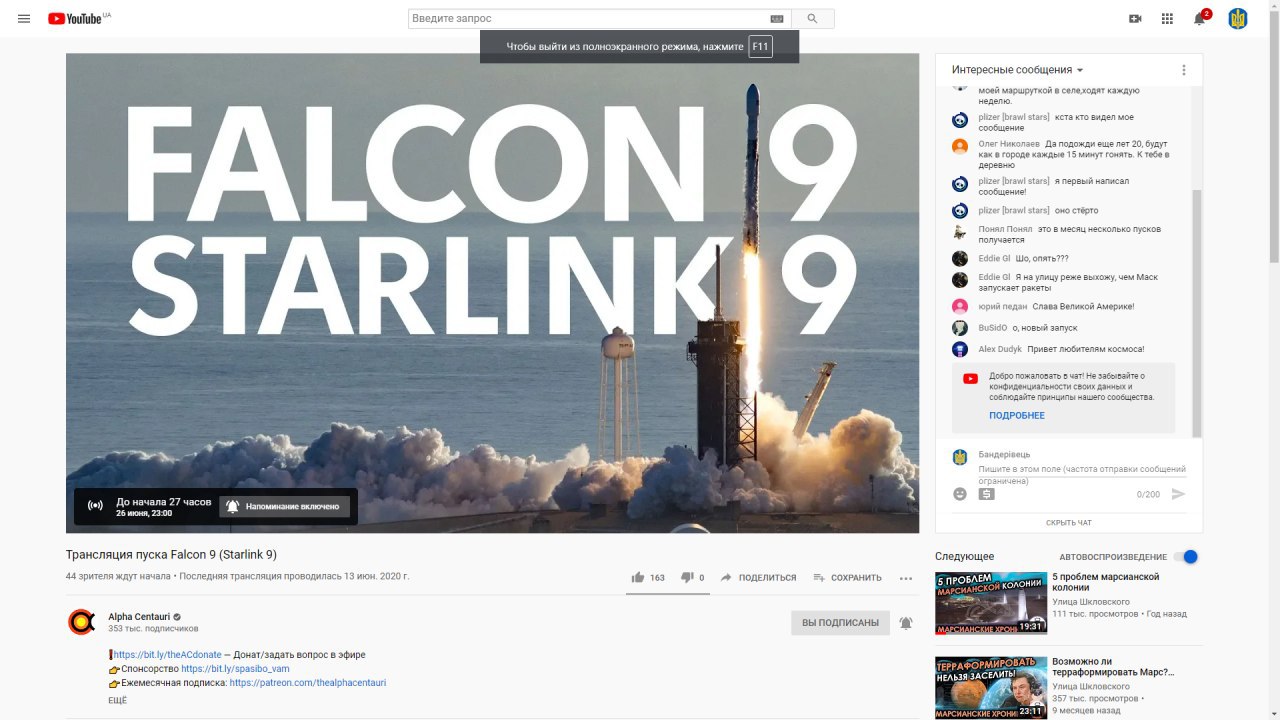This screenshot has height=720, width=1280.
Task: Select message 'Слава Великой Америке!'
Action: (1083, 306)
